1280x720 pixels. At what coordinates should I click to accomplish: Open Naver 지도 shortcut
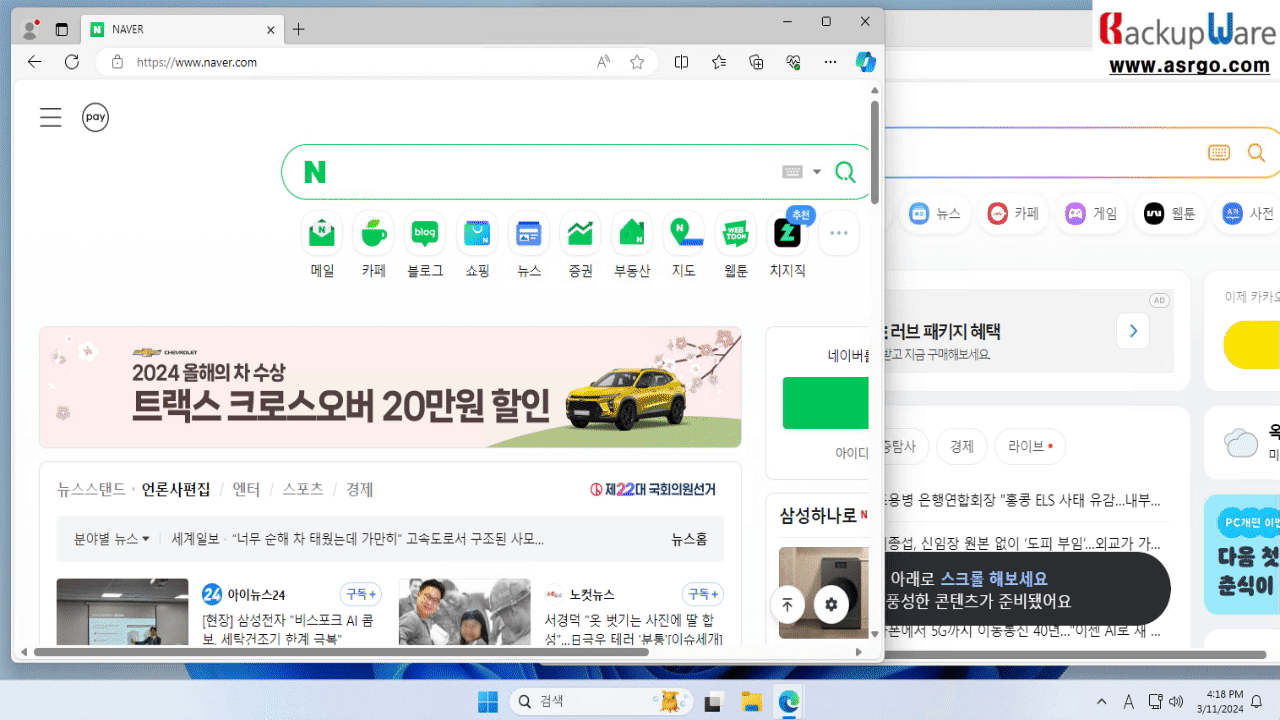(684, 245)
